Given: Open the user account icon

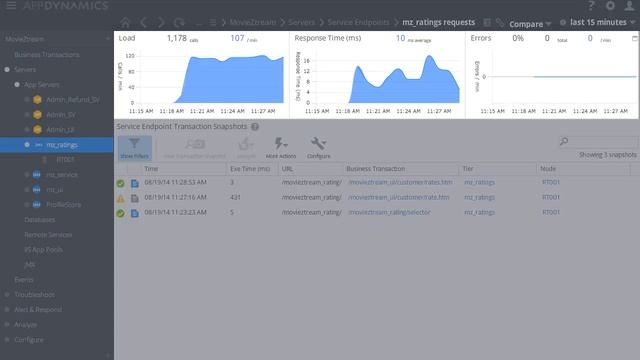Looking at the screenshot, I should (629, 5).
